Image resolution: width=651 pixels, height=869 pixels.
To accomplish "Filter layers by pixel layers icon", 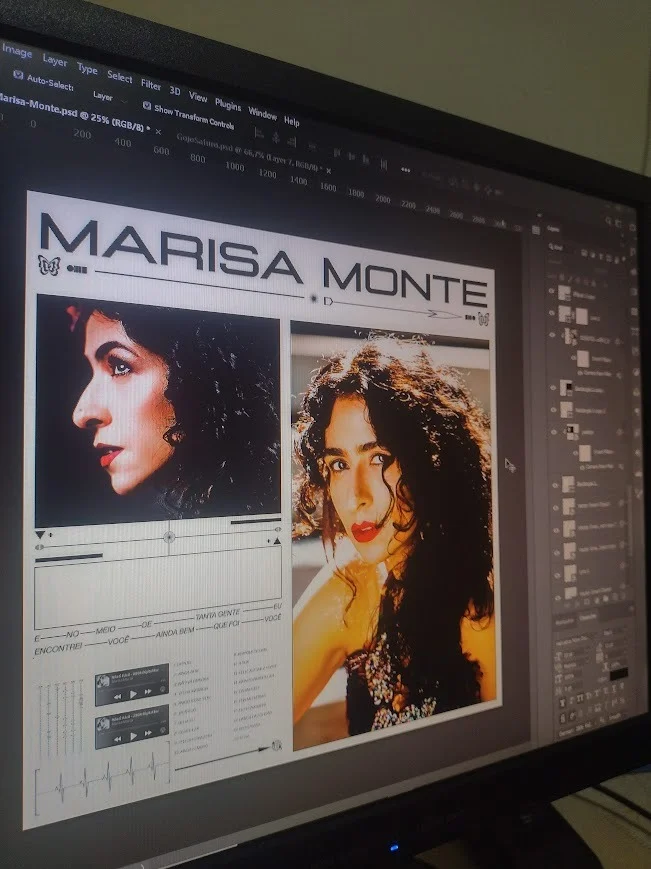I will (x=584, y=252).
